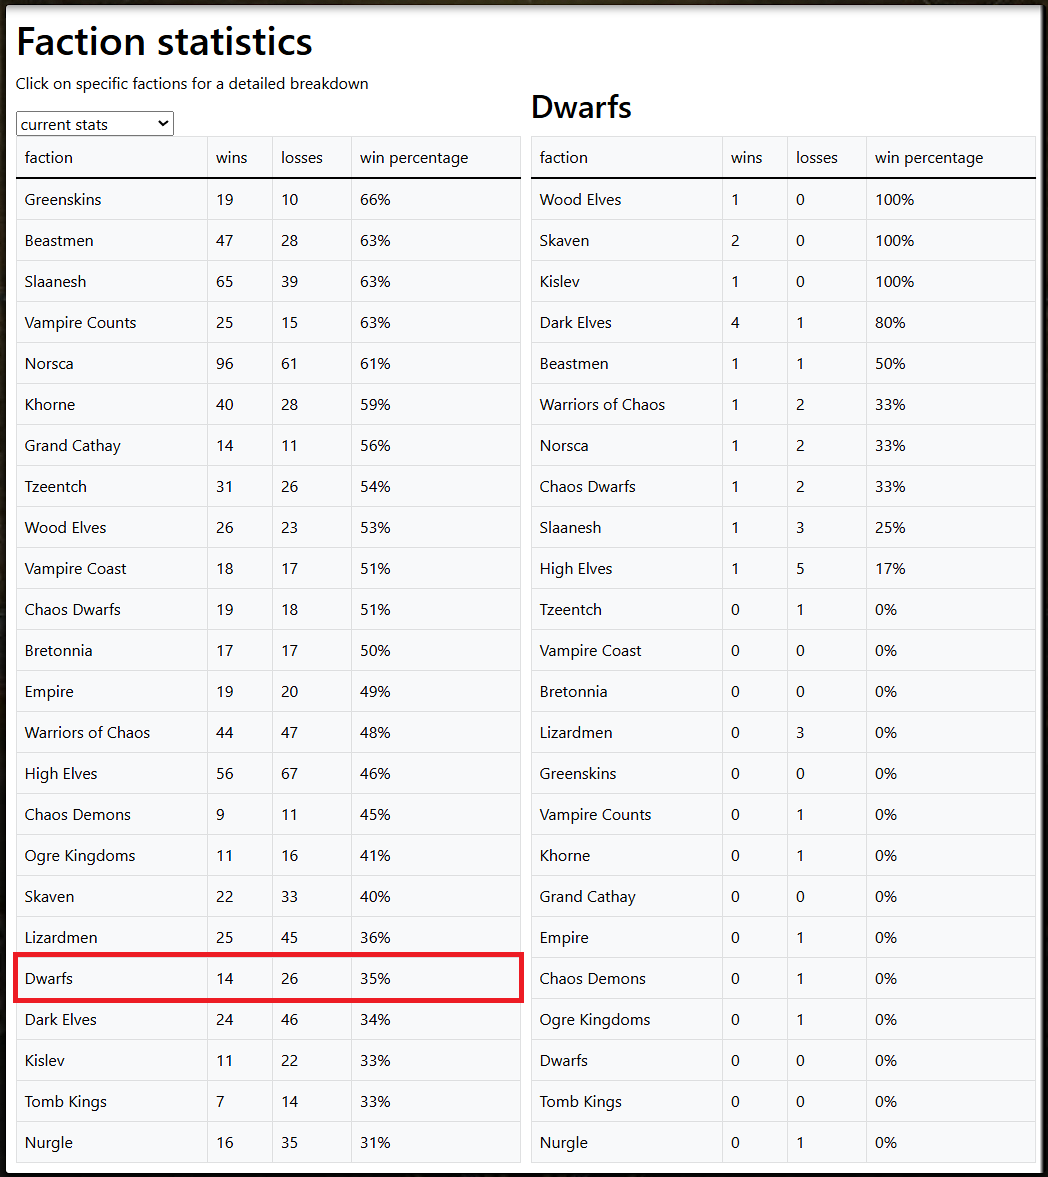Click left table wins column header

tap(240, 158)
